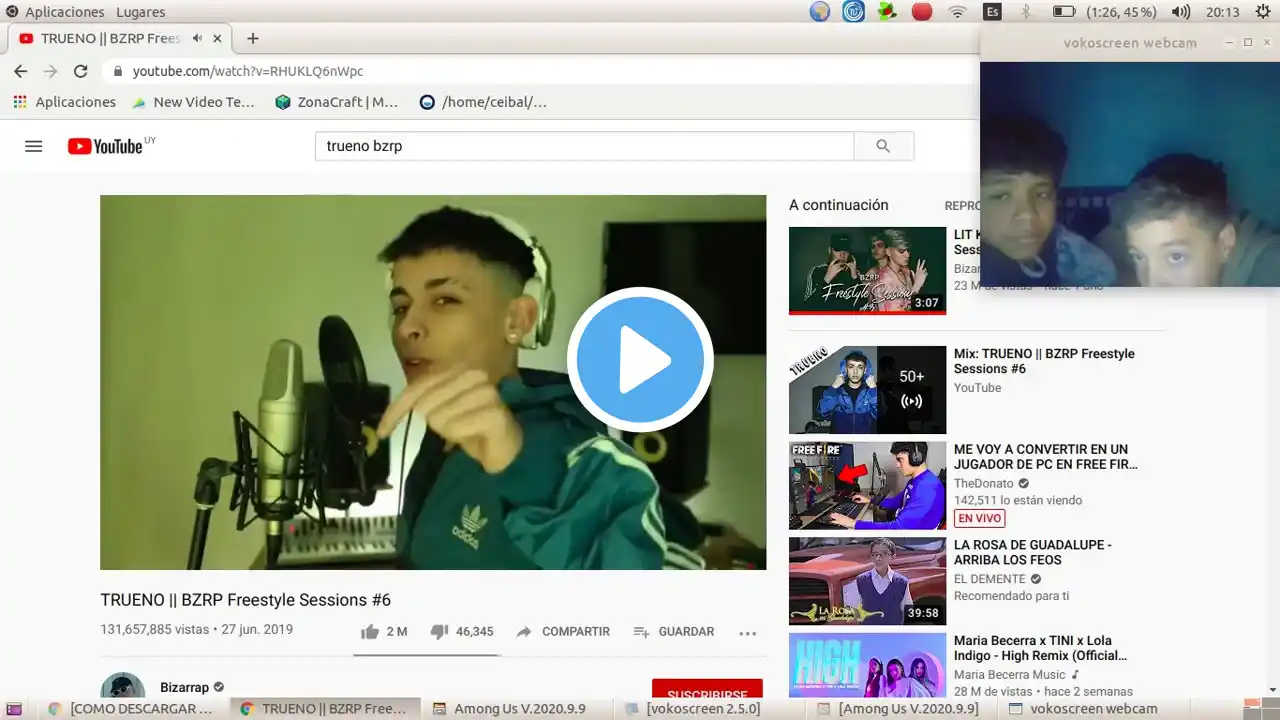Screen dimensions: 1280x720
Task: Open the Wi-Fi network indicator
Action: [958, 12]
